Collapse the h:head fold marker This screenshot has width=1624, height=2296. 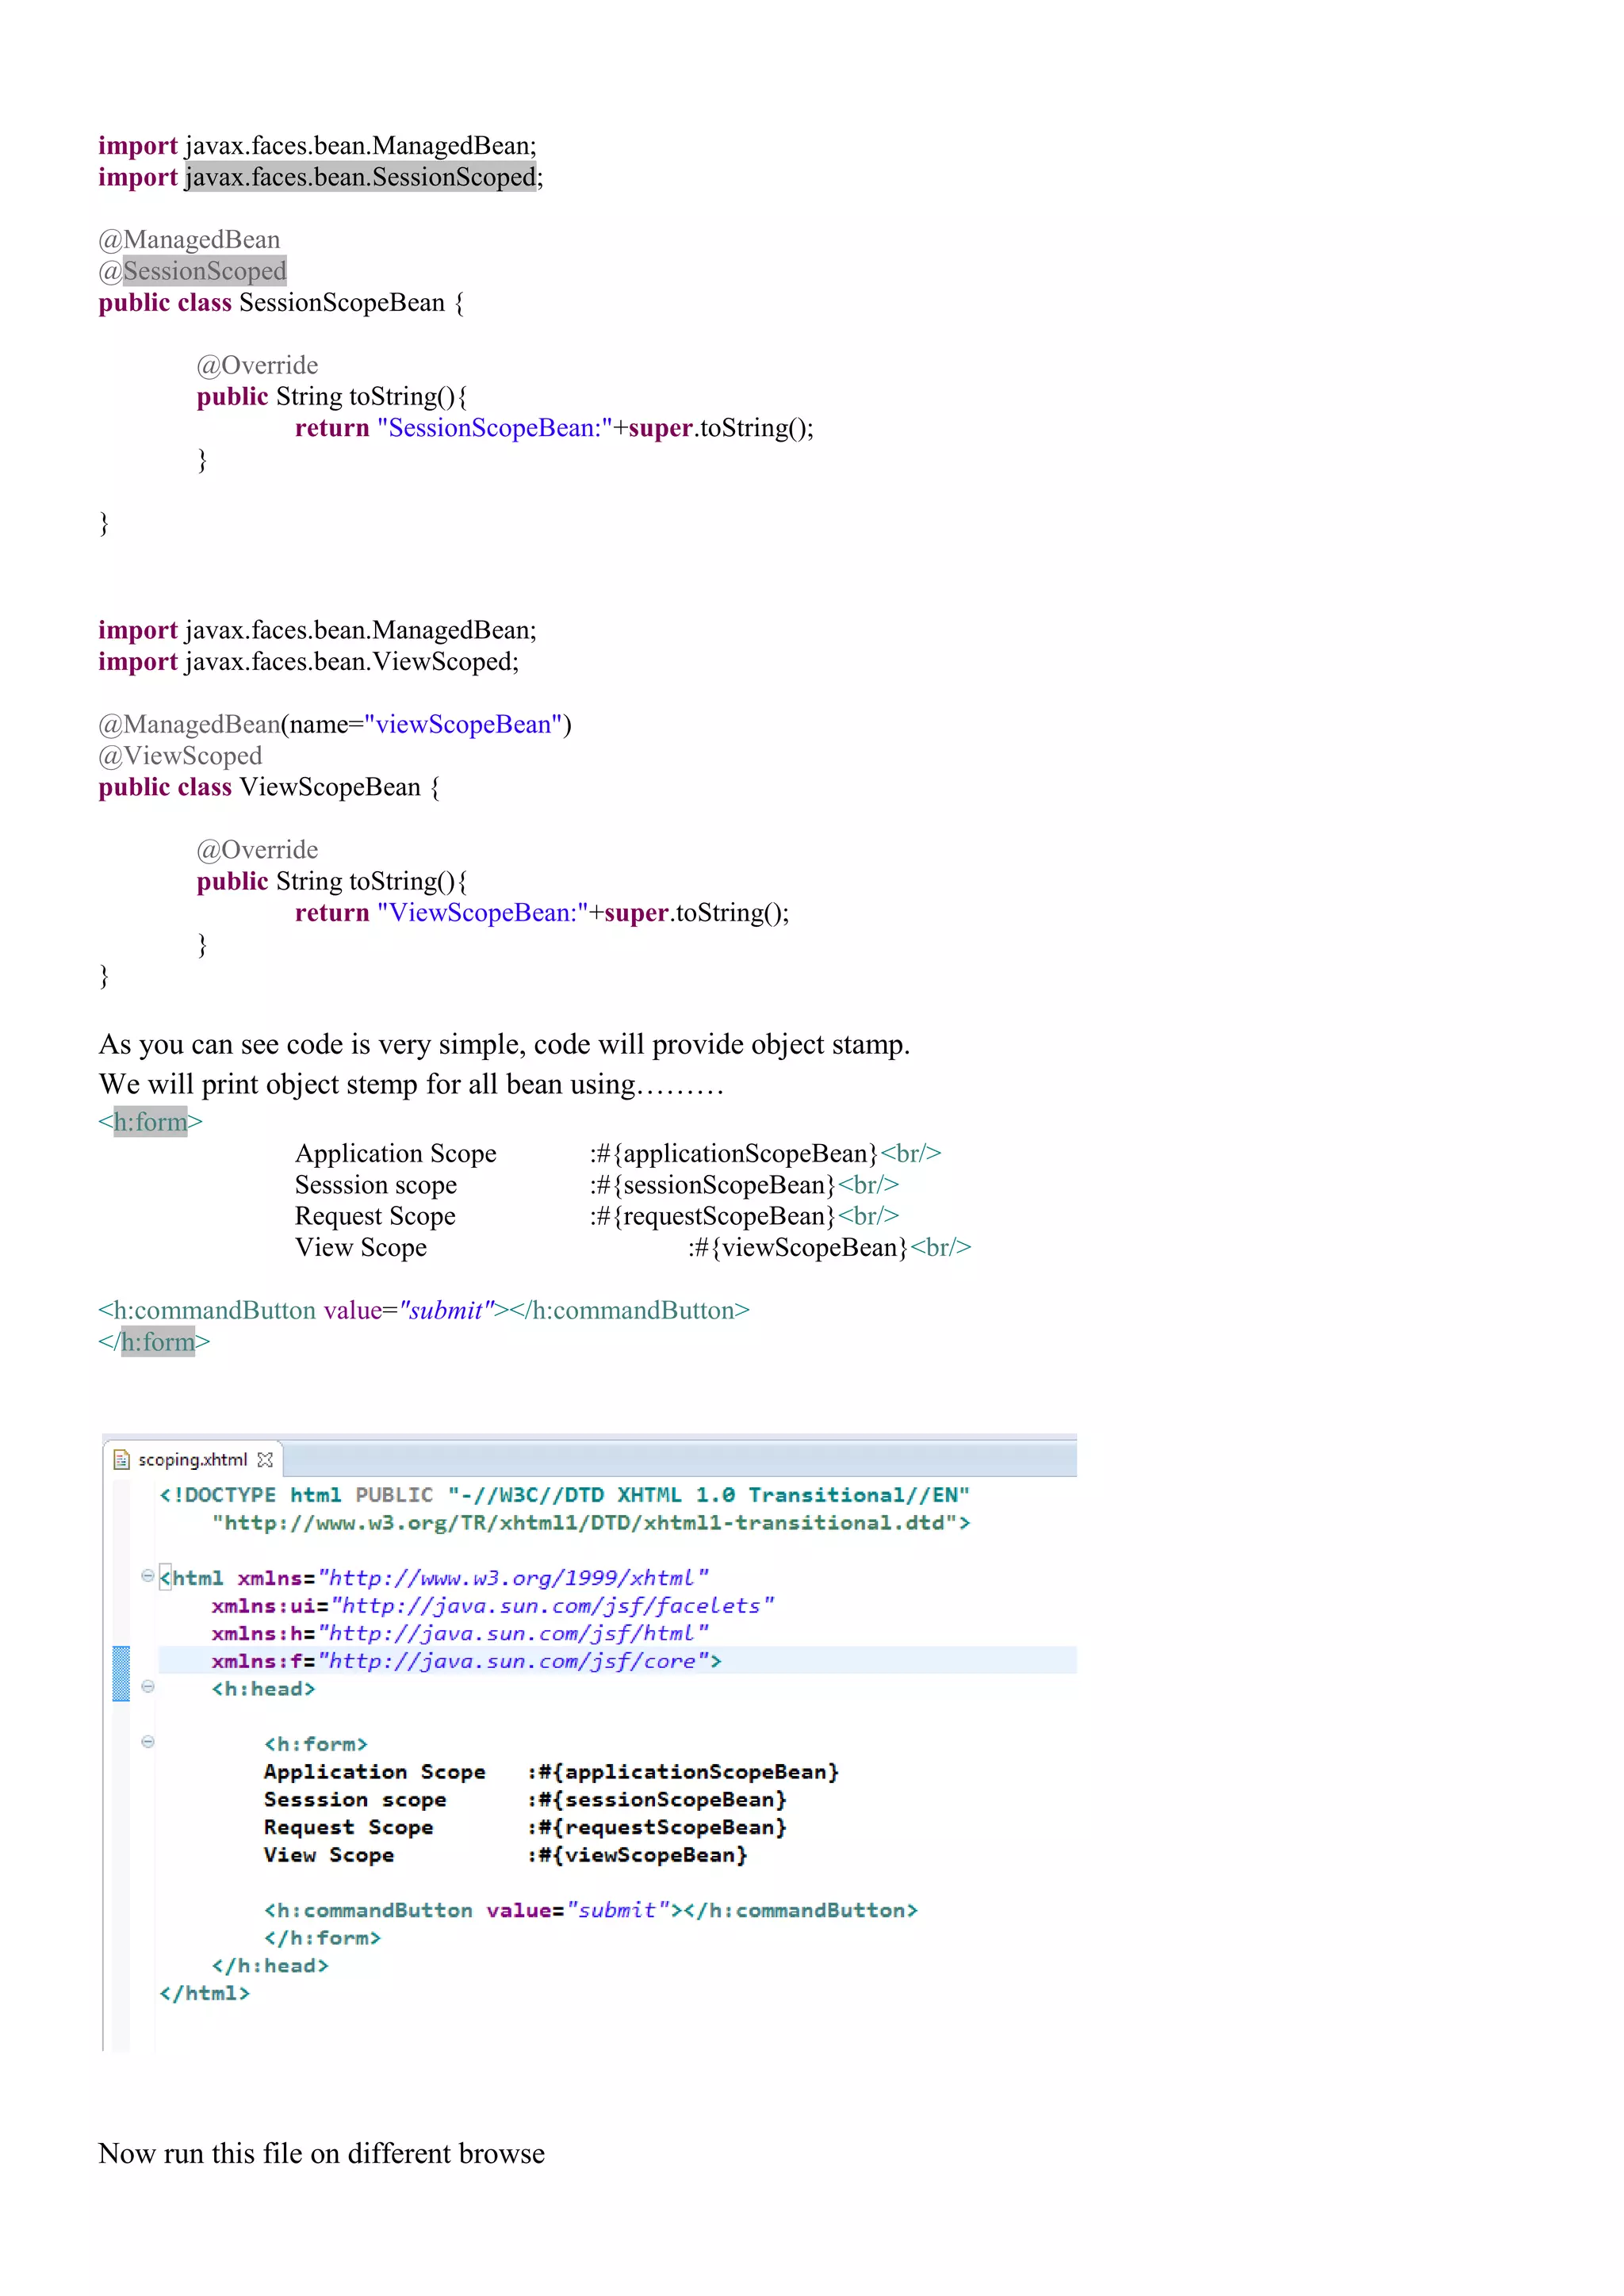(x=148, y=1687)
